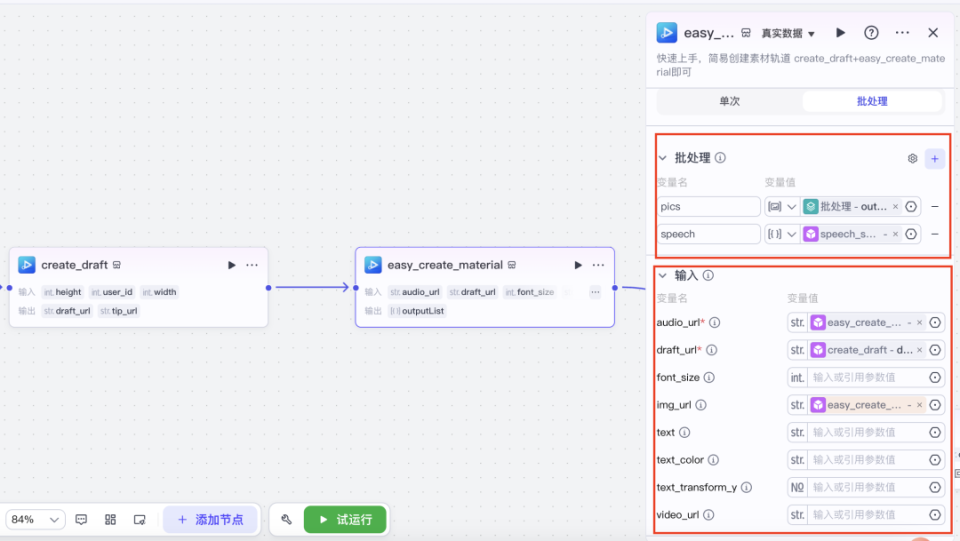This screenshot has height=541, width=960.
Task: Open help question mark in side panel
Action: coord(871,33)
